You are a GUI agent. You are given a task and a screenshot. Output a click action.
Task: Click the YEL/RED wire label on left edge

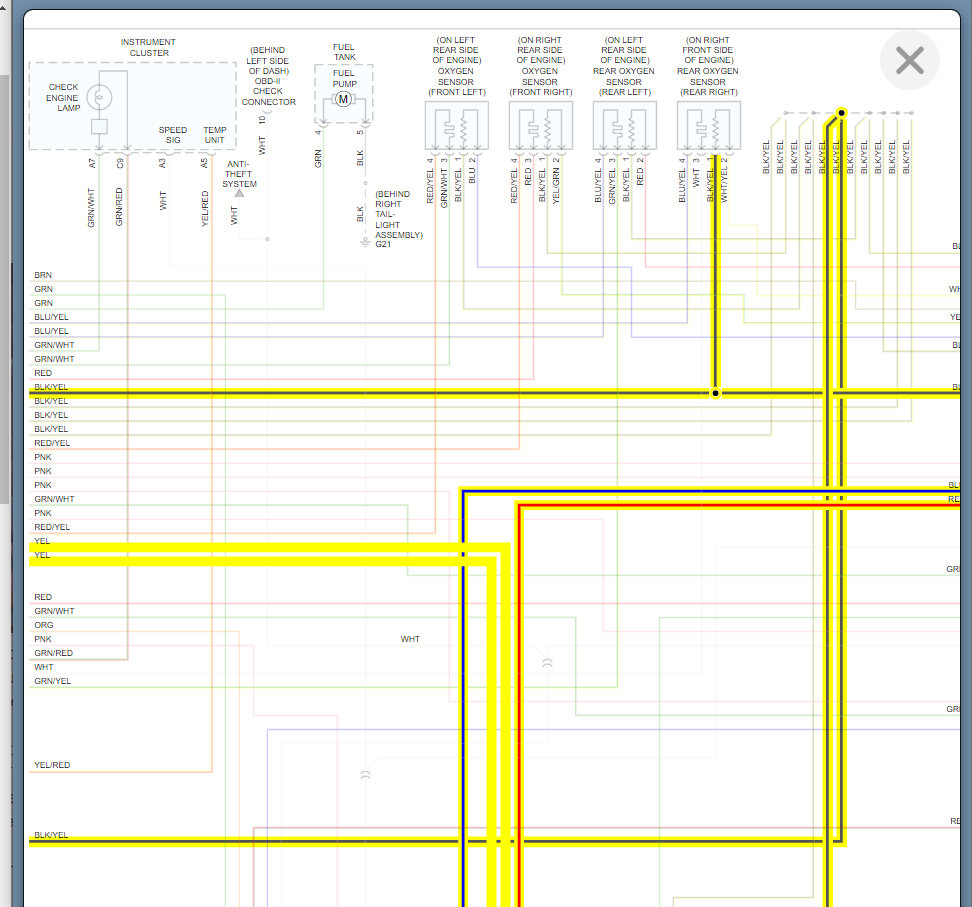52,765
